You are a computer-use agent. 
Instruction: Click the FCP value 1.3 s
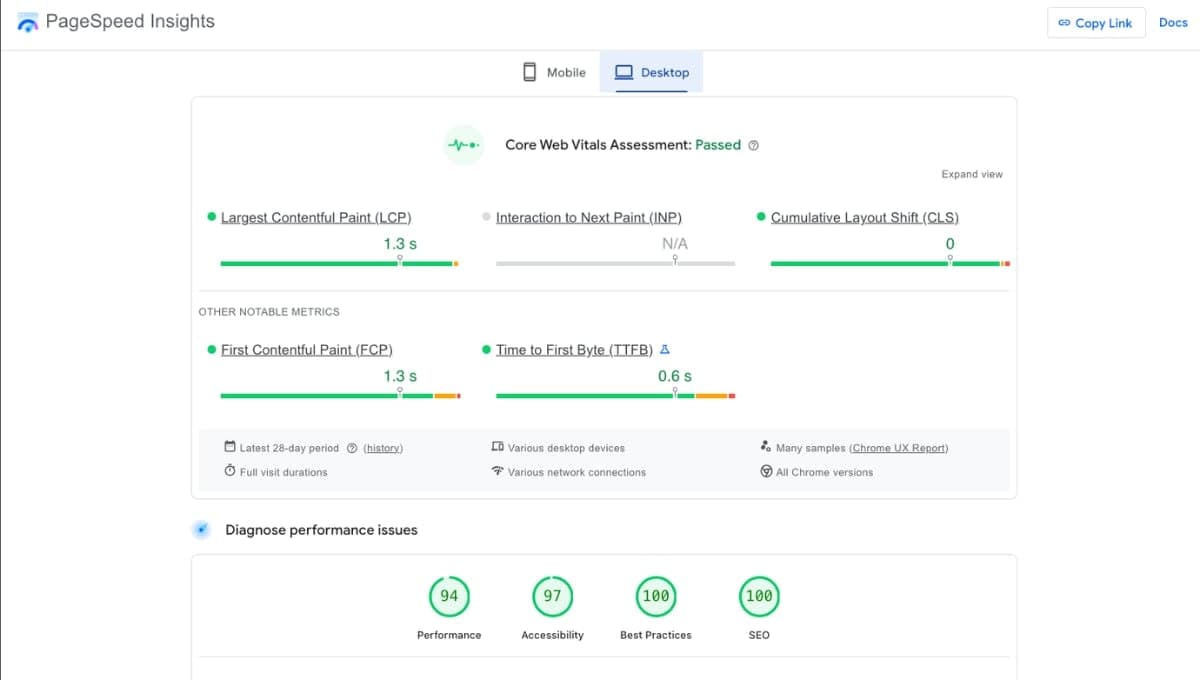(x=400, y=376)
